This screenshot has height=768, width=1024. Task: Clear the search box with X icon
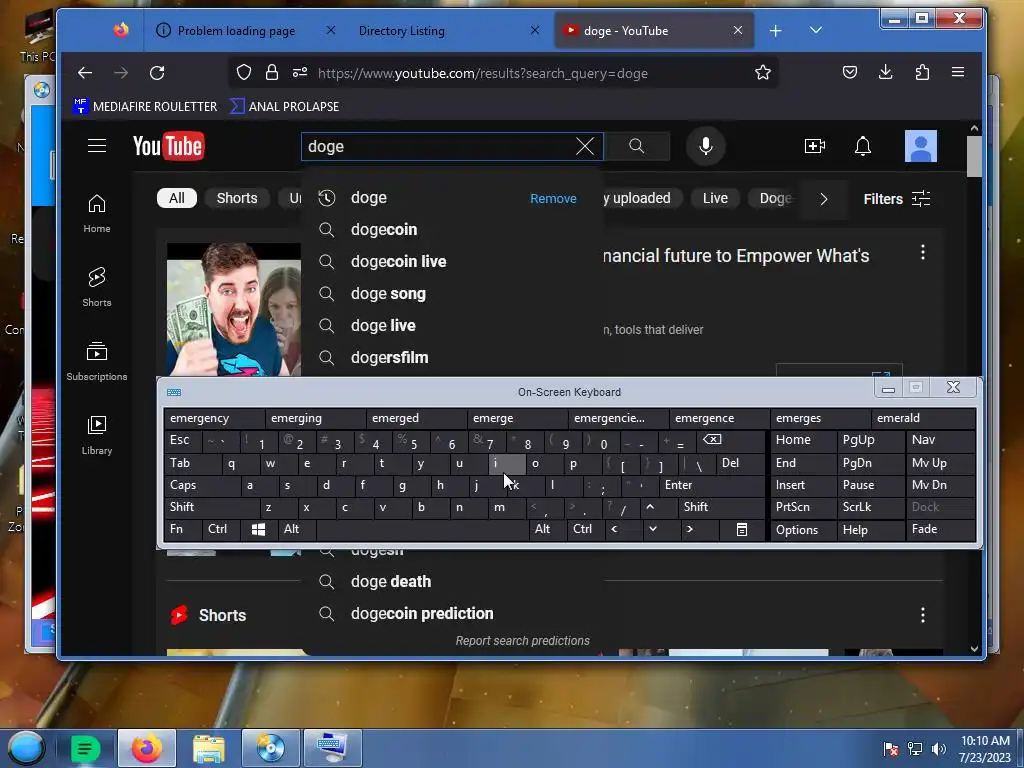tap(584, 146)
